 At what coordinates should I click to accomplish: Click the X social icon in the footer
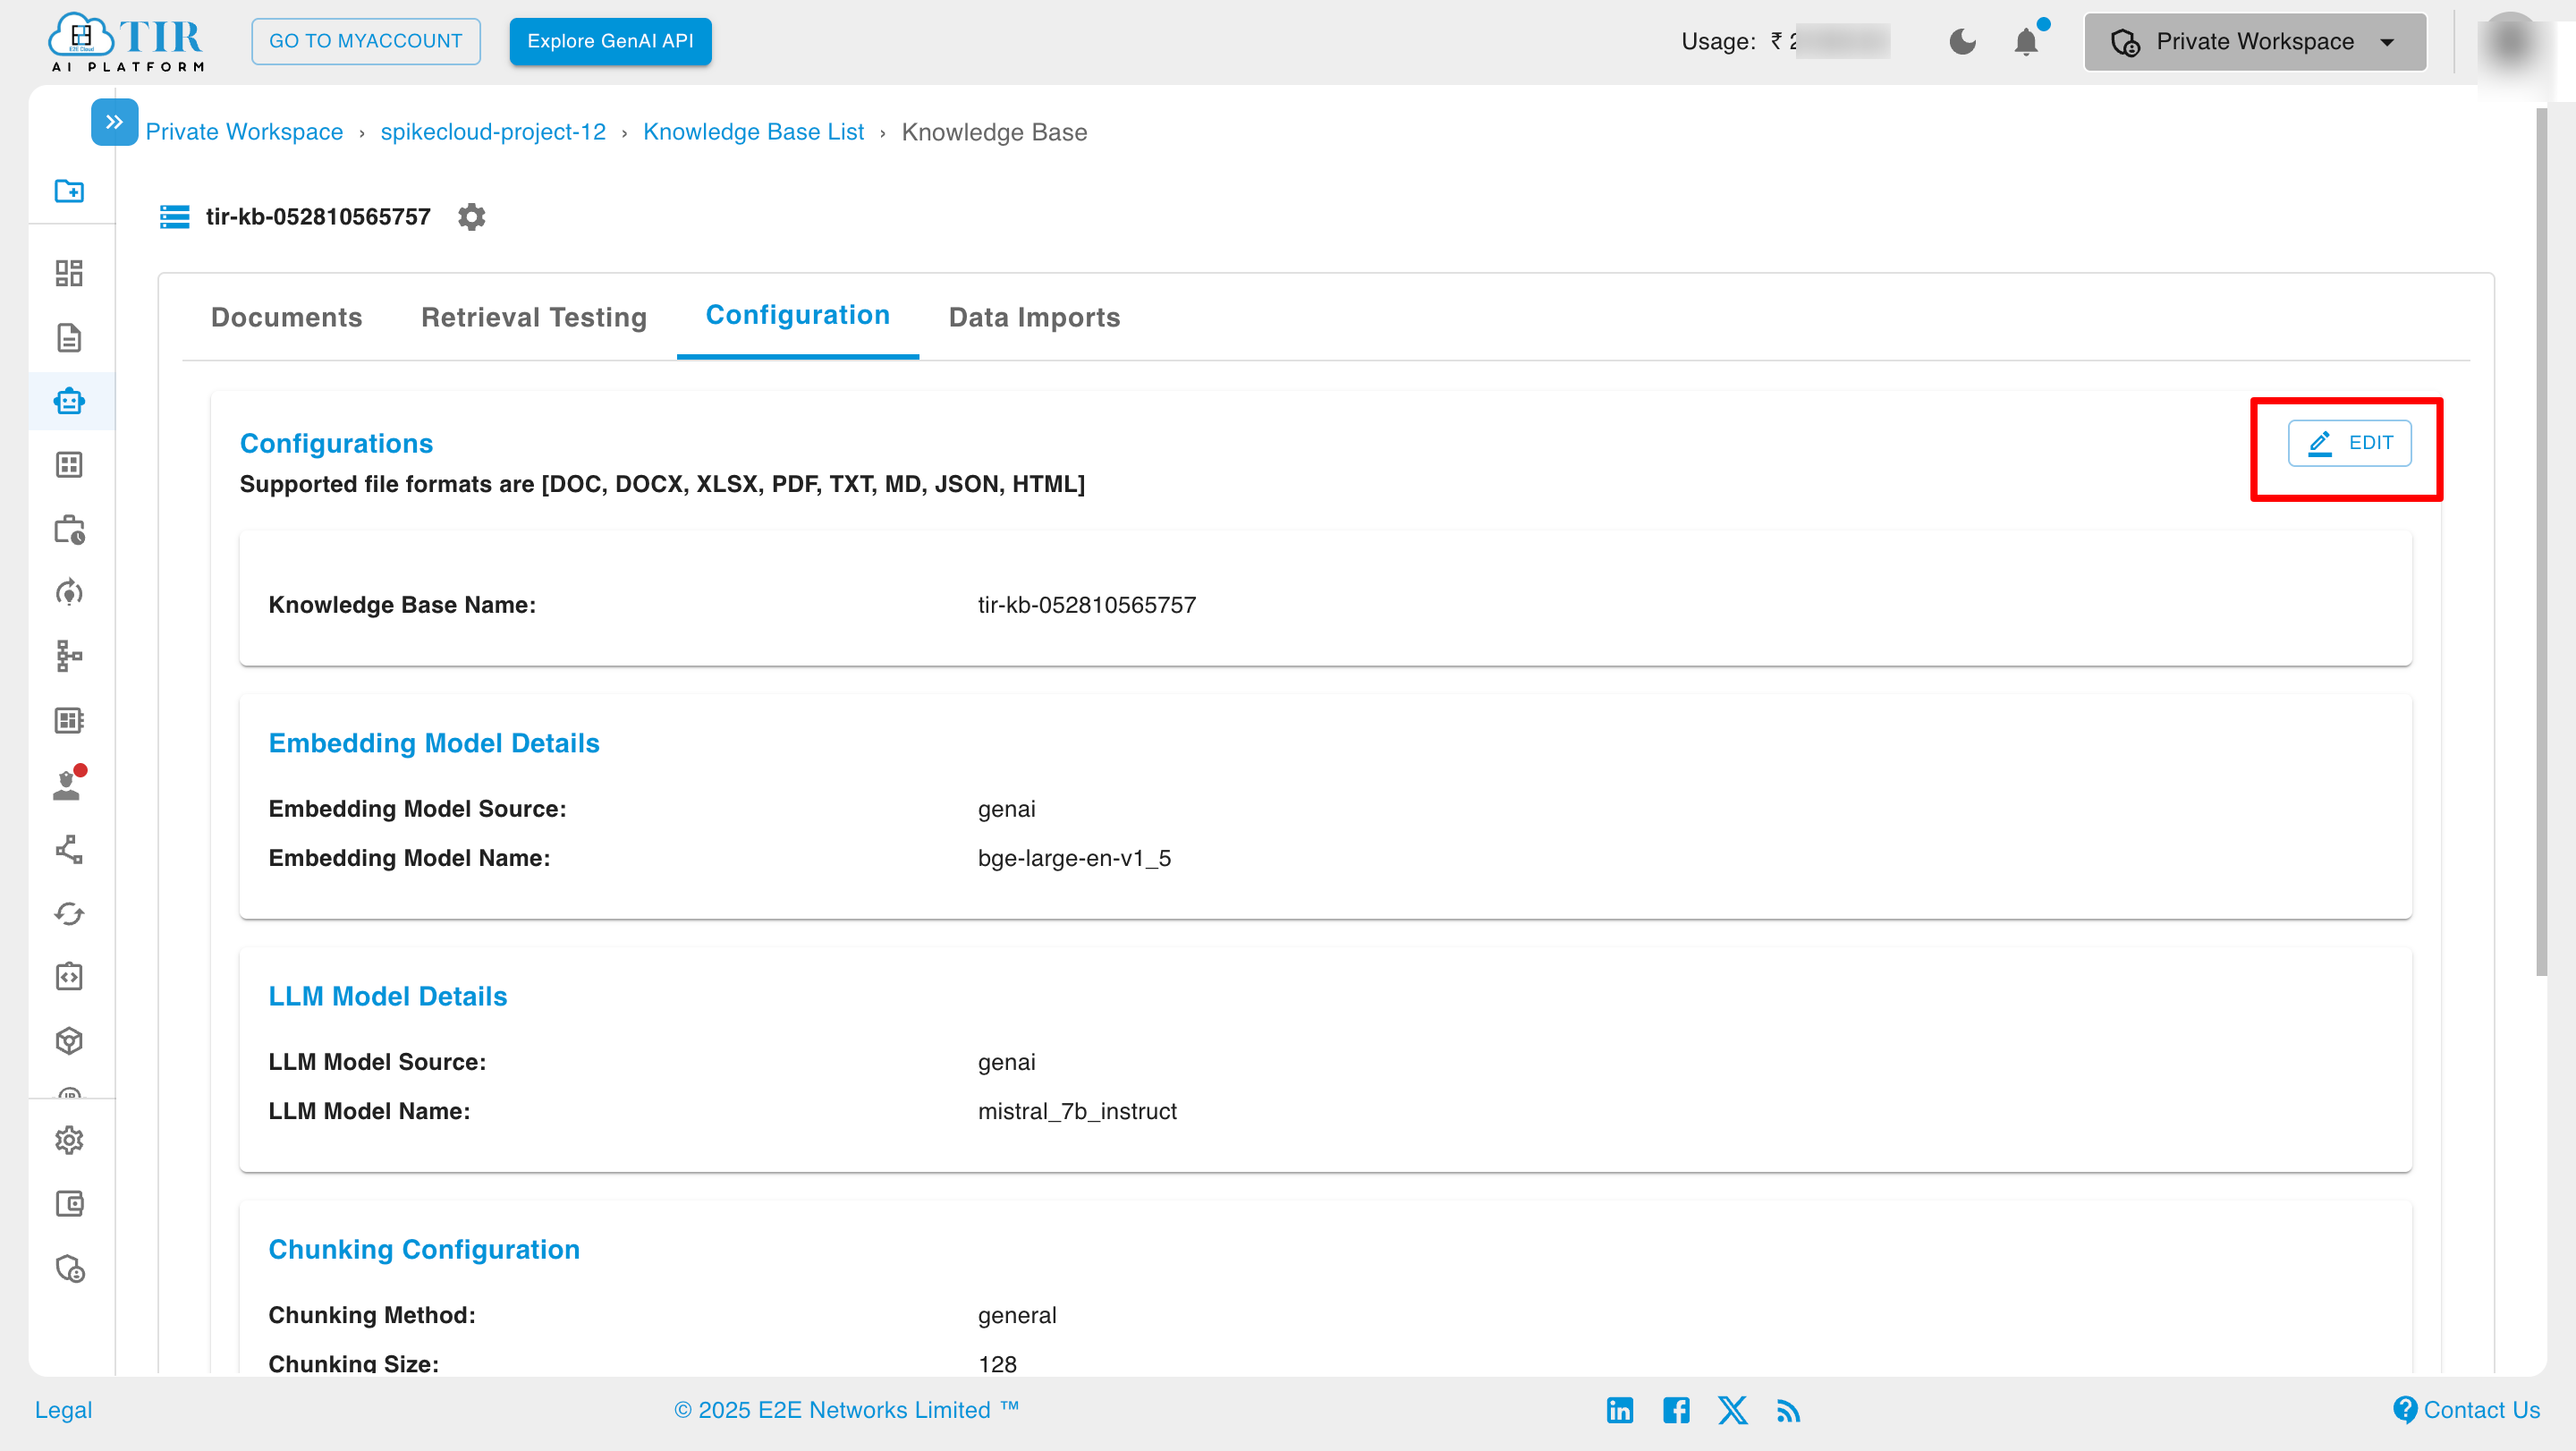1733,1410
